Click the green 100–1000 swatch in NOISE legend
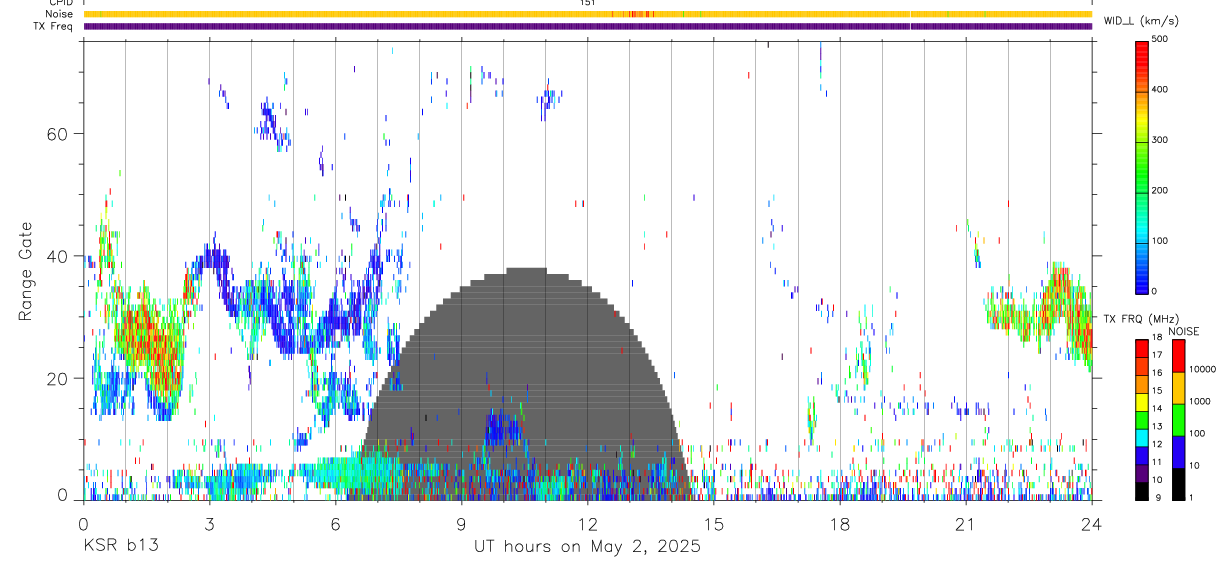Screen dimensions: 1228x567 1178,419
